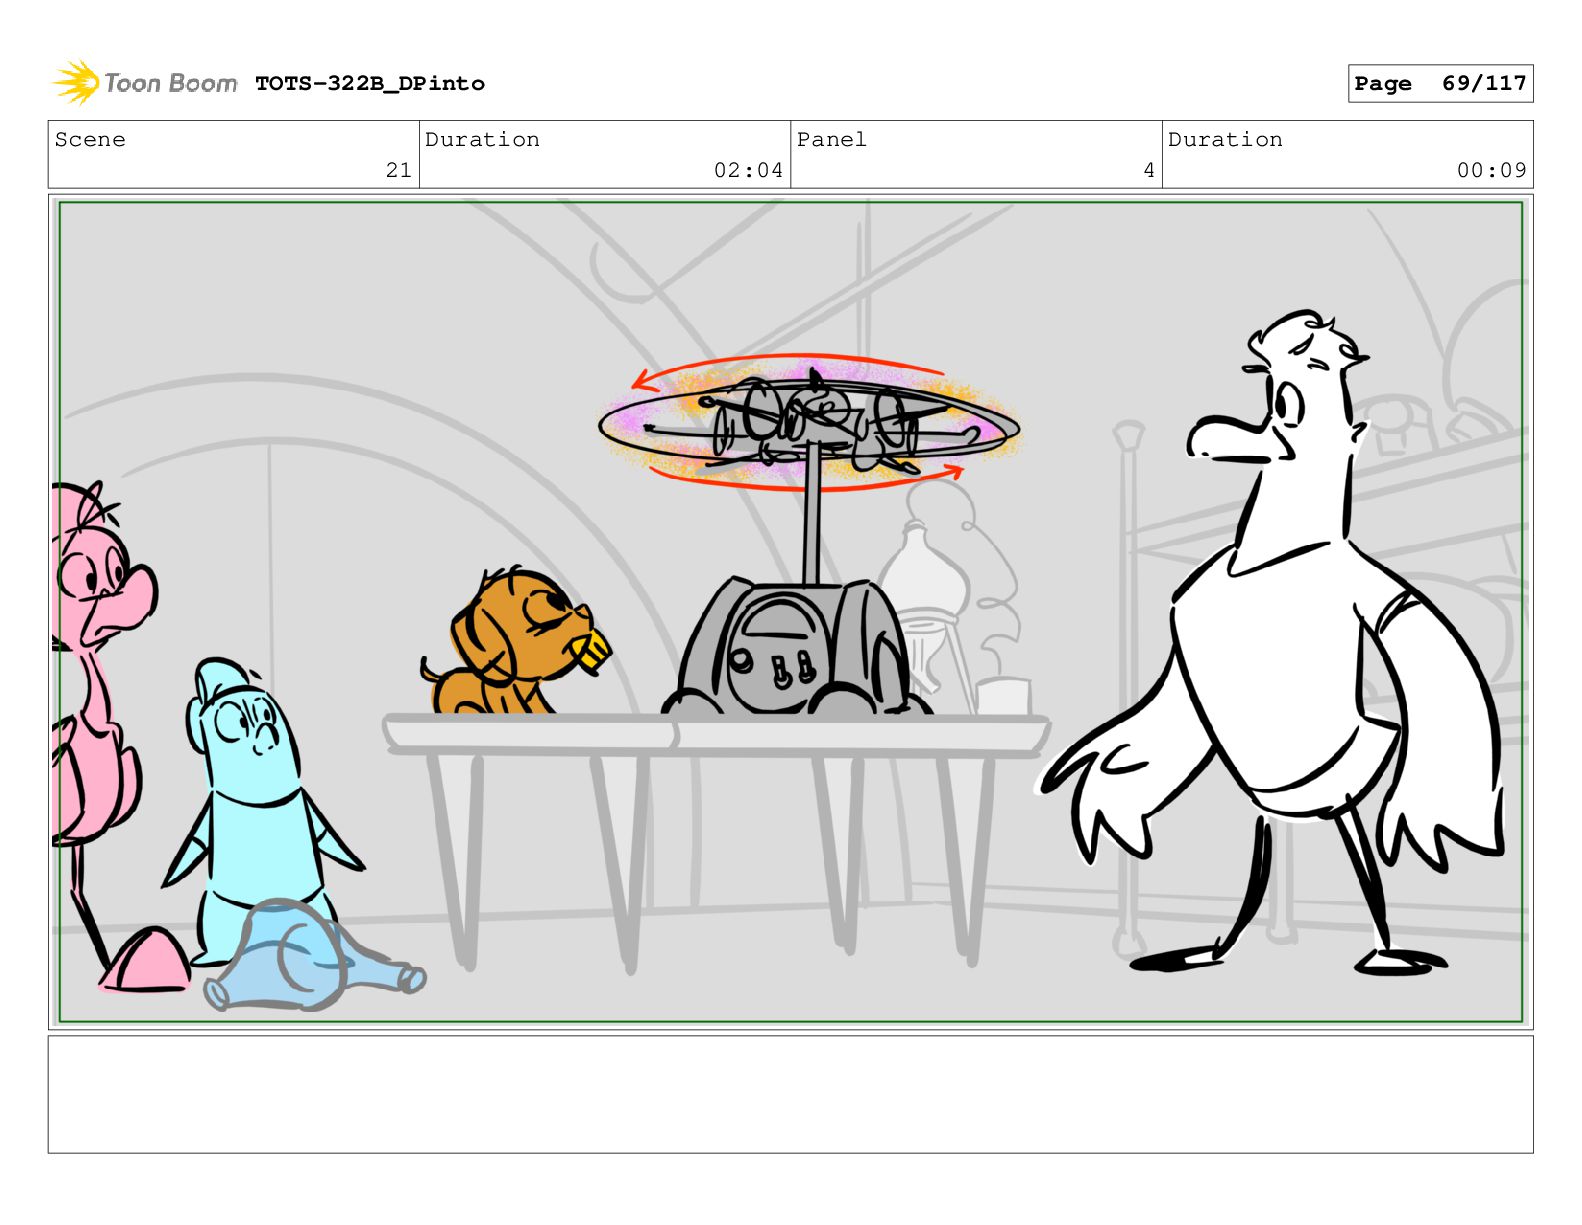The height and width of the screenshot is (1225, 1582).
Task: Click the Page 69/117 indicator
Action: coord(1440,84)
